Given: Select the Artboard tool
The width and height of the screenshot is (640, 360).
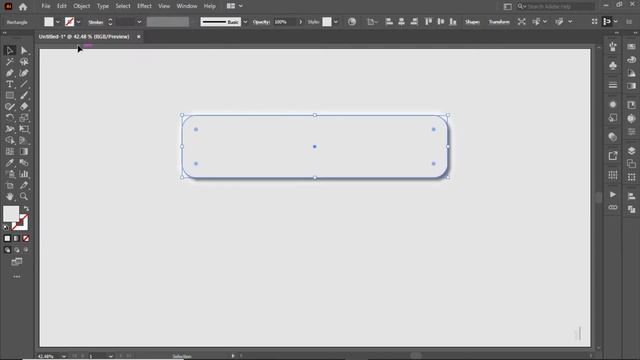Looking at the screenshot, I should click(x=10, y=185).
